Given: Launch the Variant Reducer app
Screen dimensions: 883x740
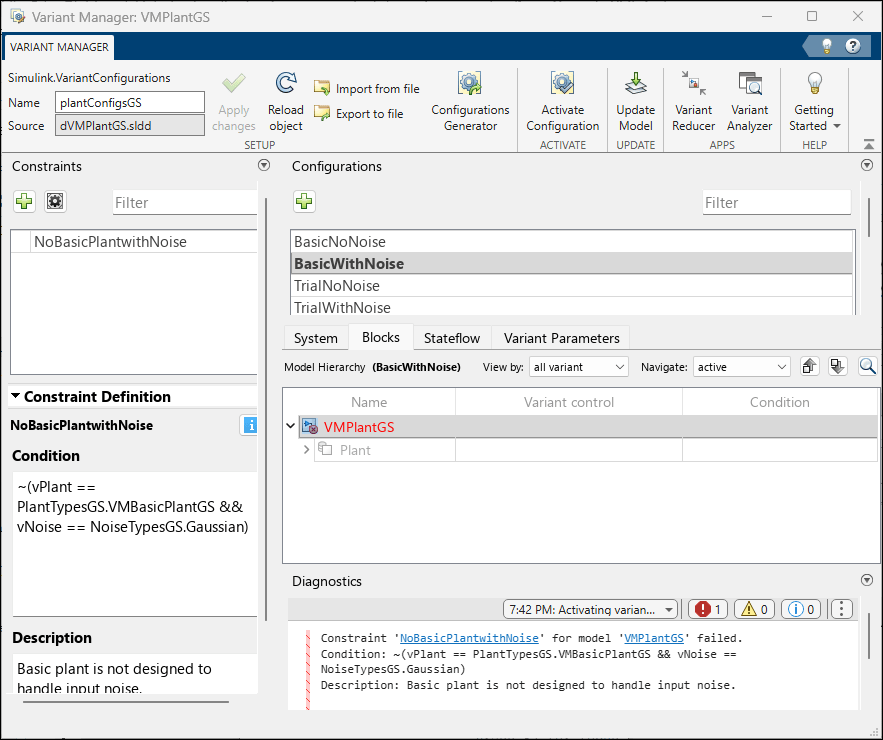Looking at the screenshot, I should (693, 102).
